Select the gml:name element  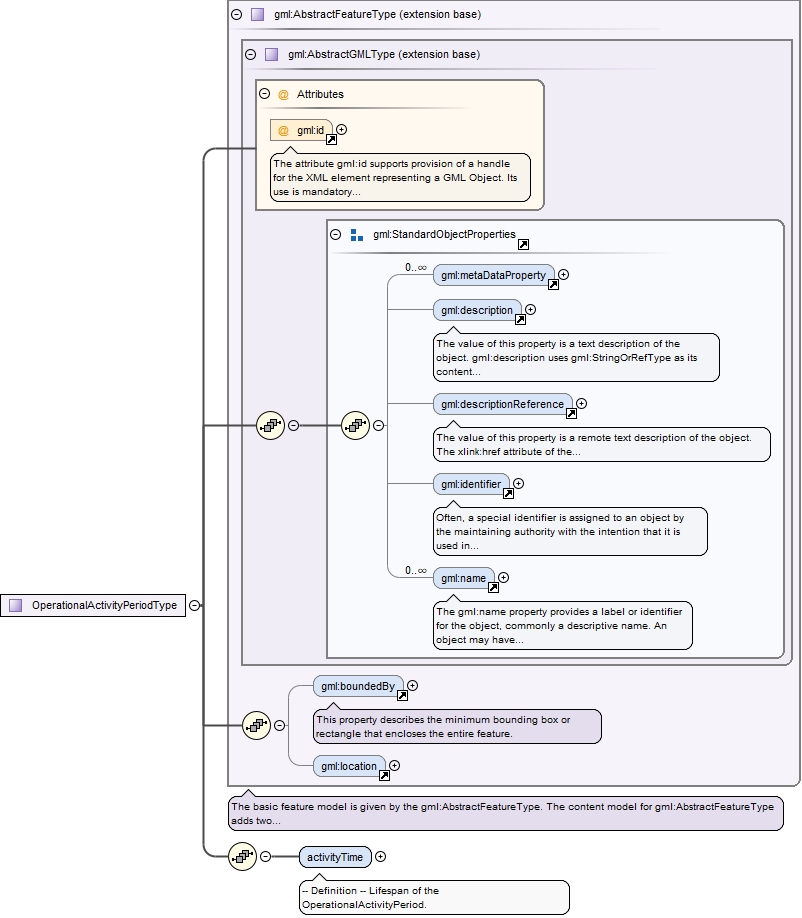(x=464, y=578)
